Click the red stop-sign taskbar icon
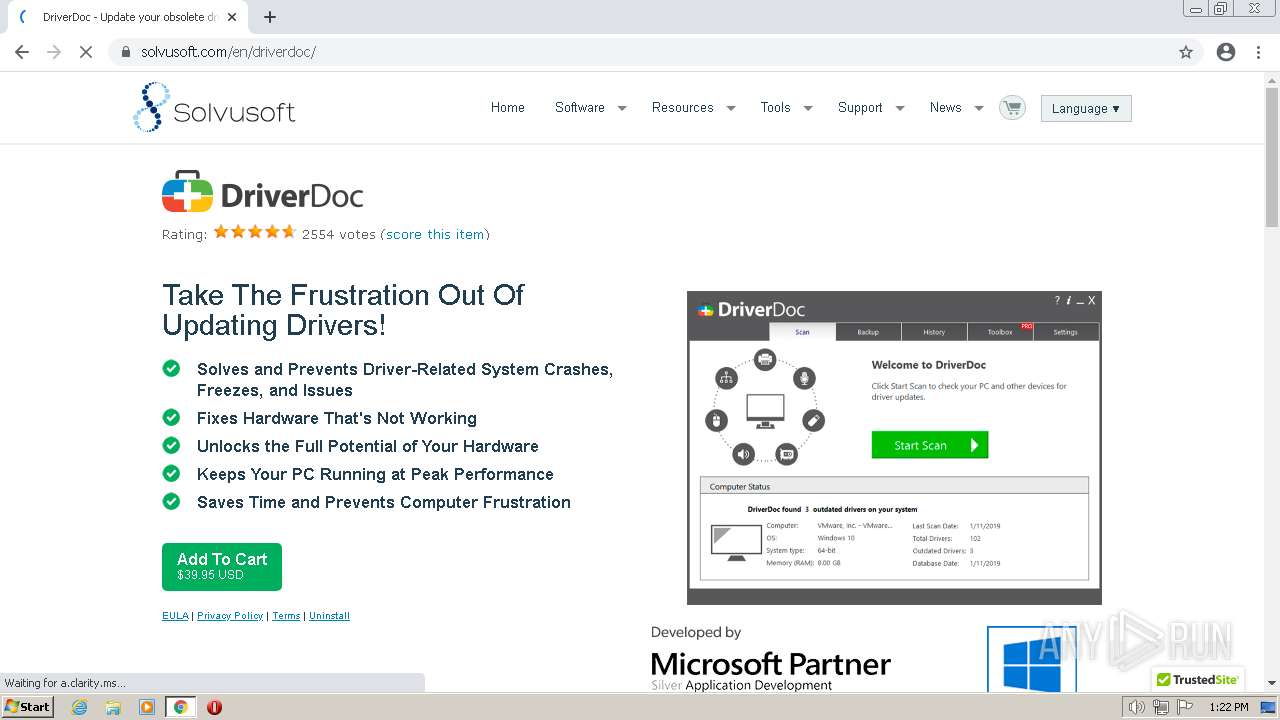Image resolution: width=1280 pixels, height=720 pixels. pyautogui.click(x=214, y=707)
